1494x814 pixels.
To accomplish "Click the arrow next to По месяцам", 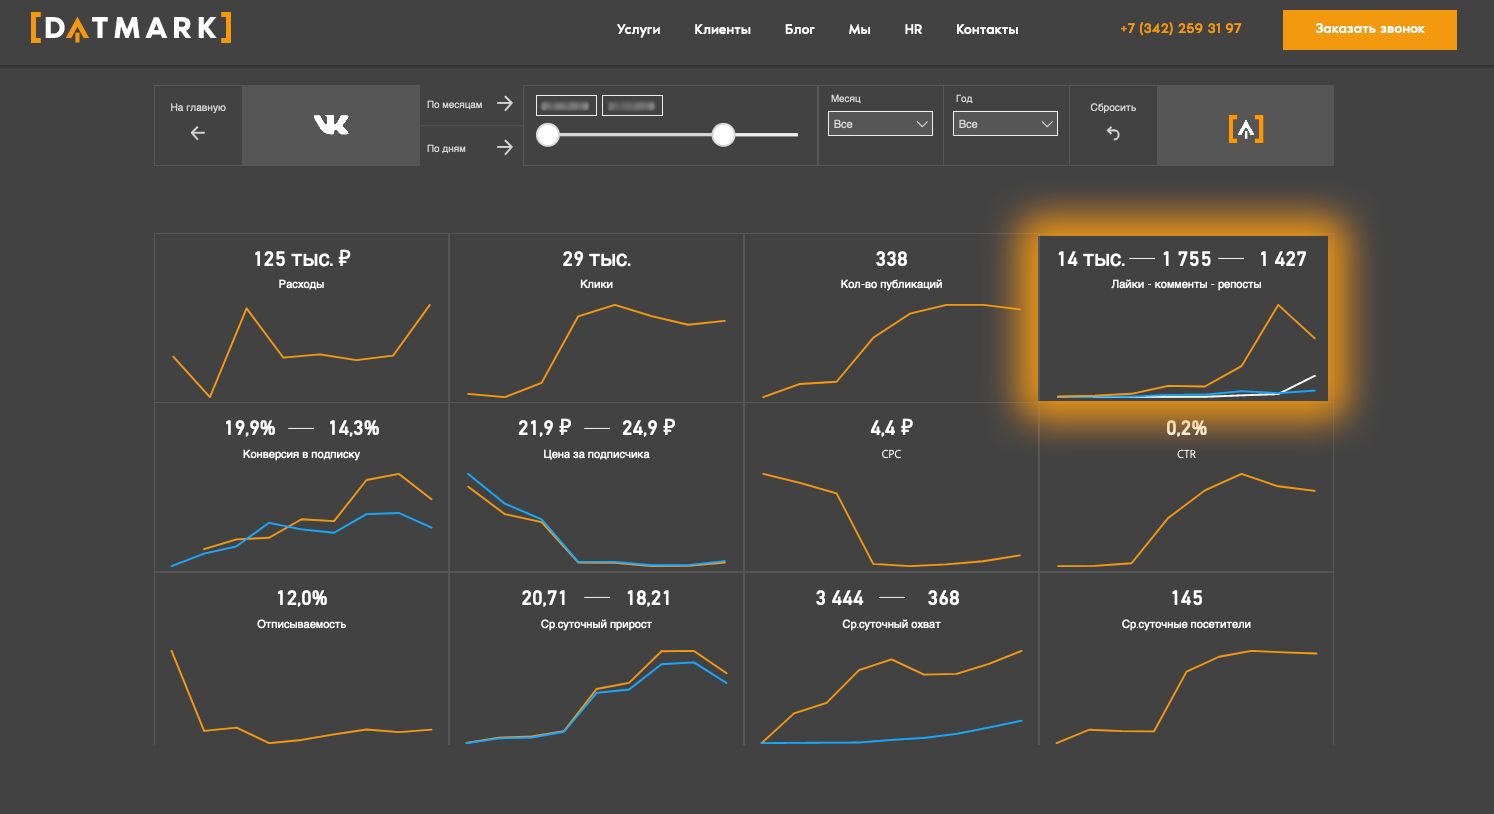I will (x=505, y=103).
